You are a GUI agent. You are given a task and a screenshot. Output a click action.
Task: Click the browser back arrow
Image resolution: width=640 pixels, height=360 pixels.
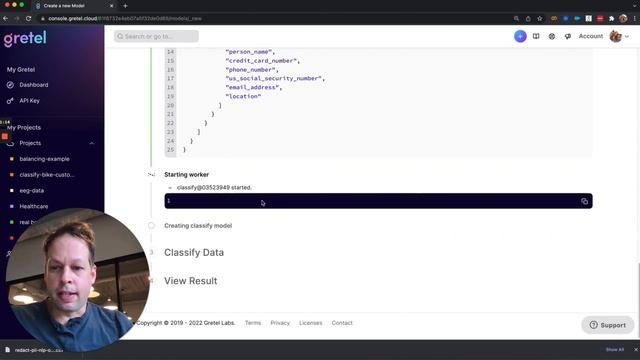(5, 18)
